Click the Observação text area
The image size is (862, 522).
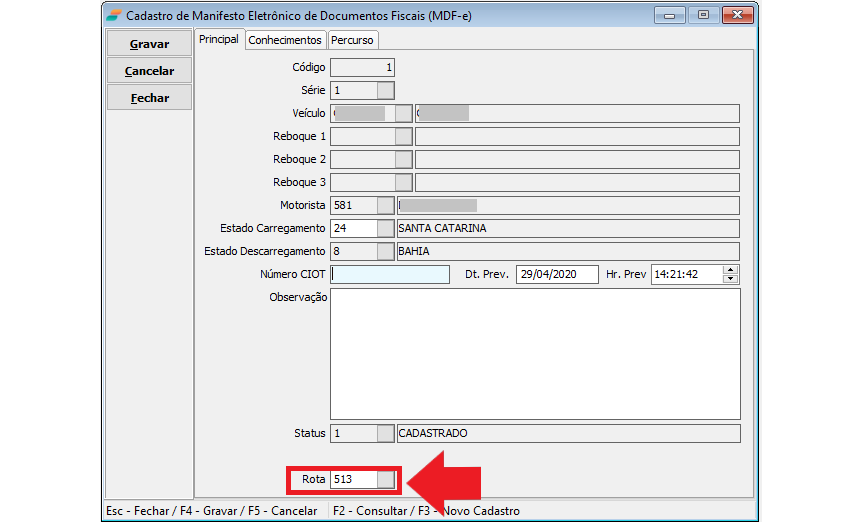click(535, 353)
